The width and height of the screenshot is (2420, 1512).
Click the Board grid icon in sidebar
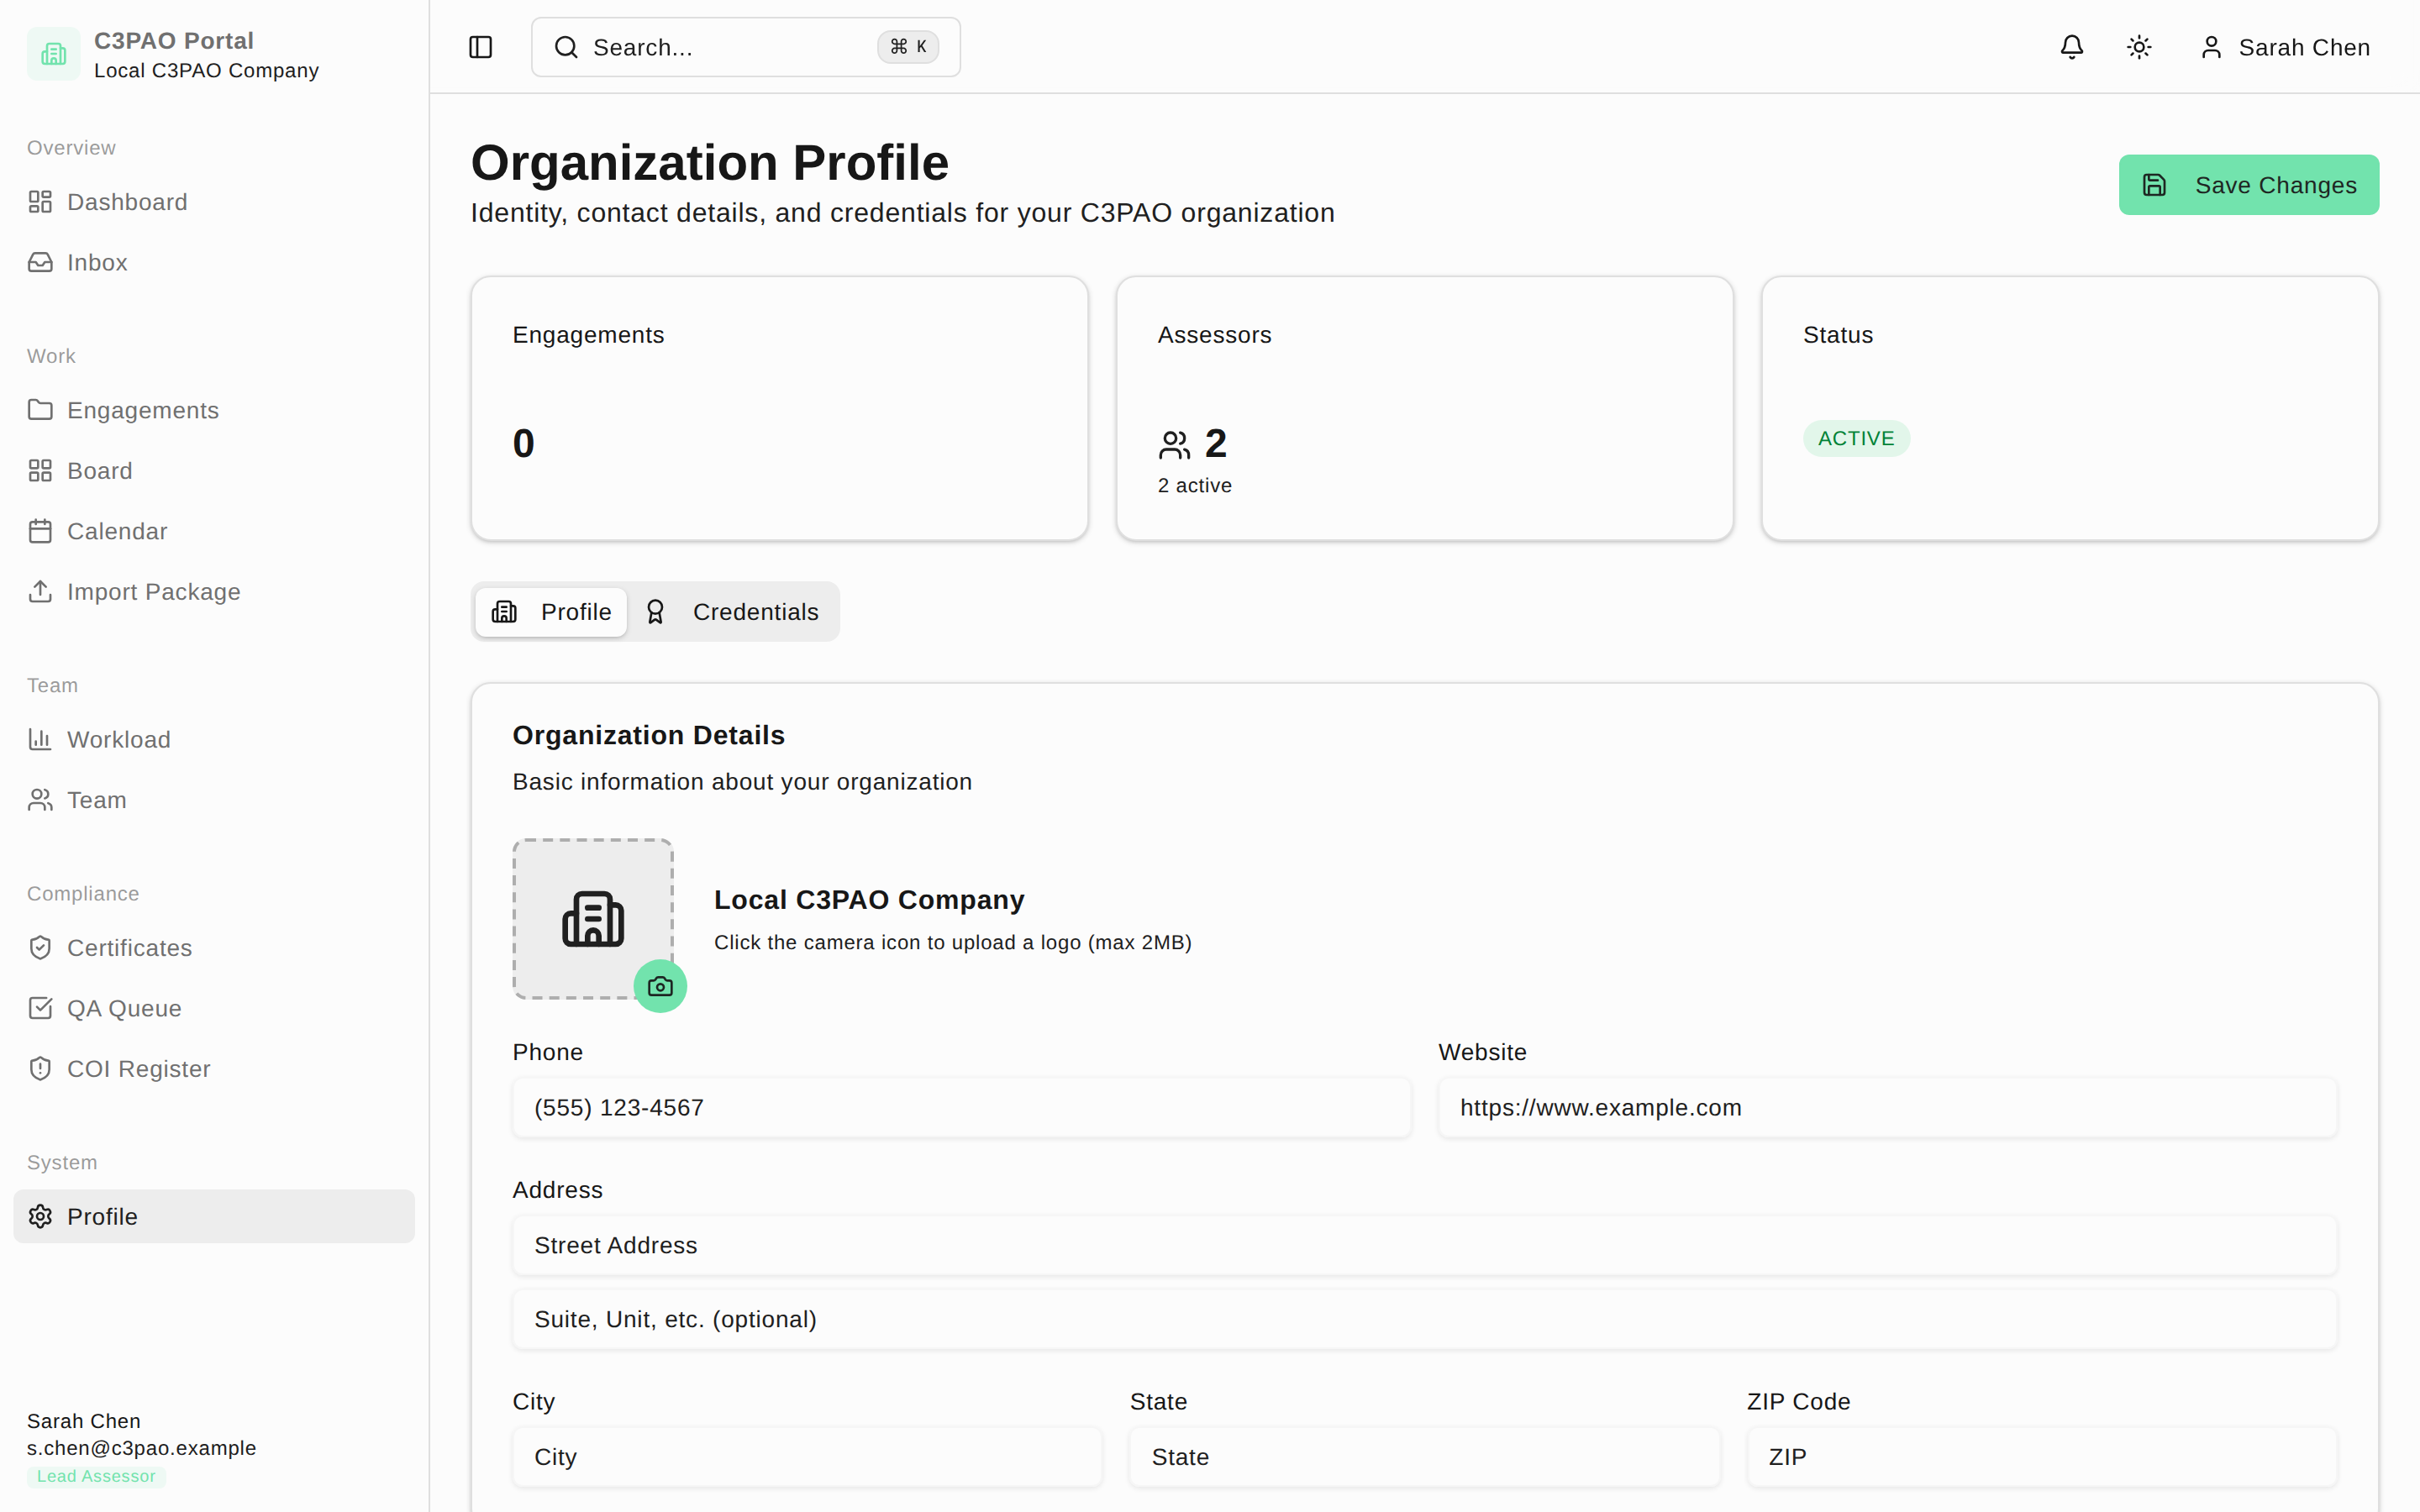pos(40,470)
